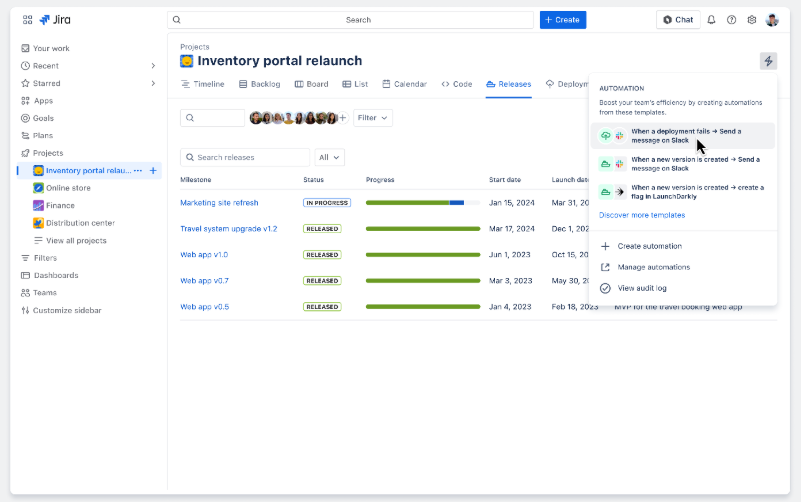Click the automation lightning bolt icon
This screenshot has height=502, width=801.
[x=768, y=61]
